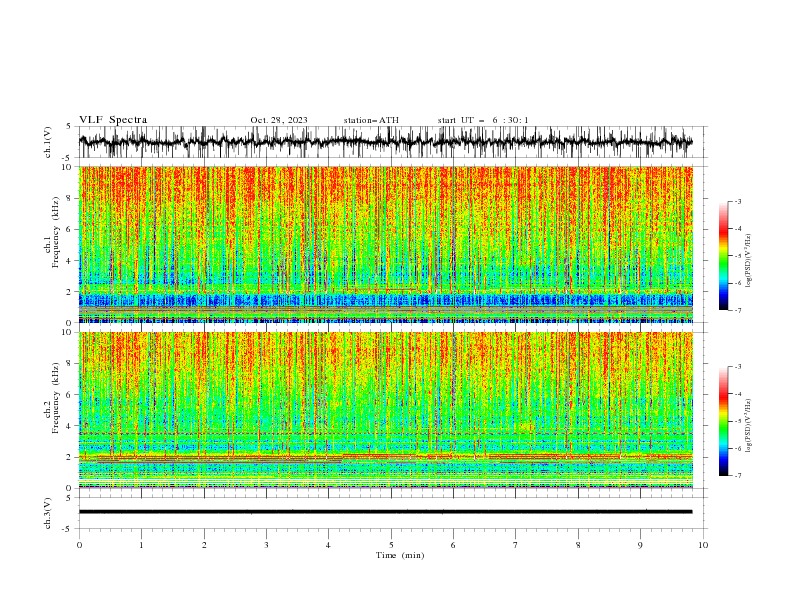This screenshot has width=792, height=612.
Task: Click the ch.2 PSD color scale bar
Action: click(723, 421)
